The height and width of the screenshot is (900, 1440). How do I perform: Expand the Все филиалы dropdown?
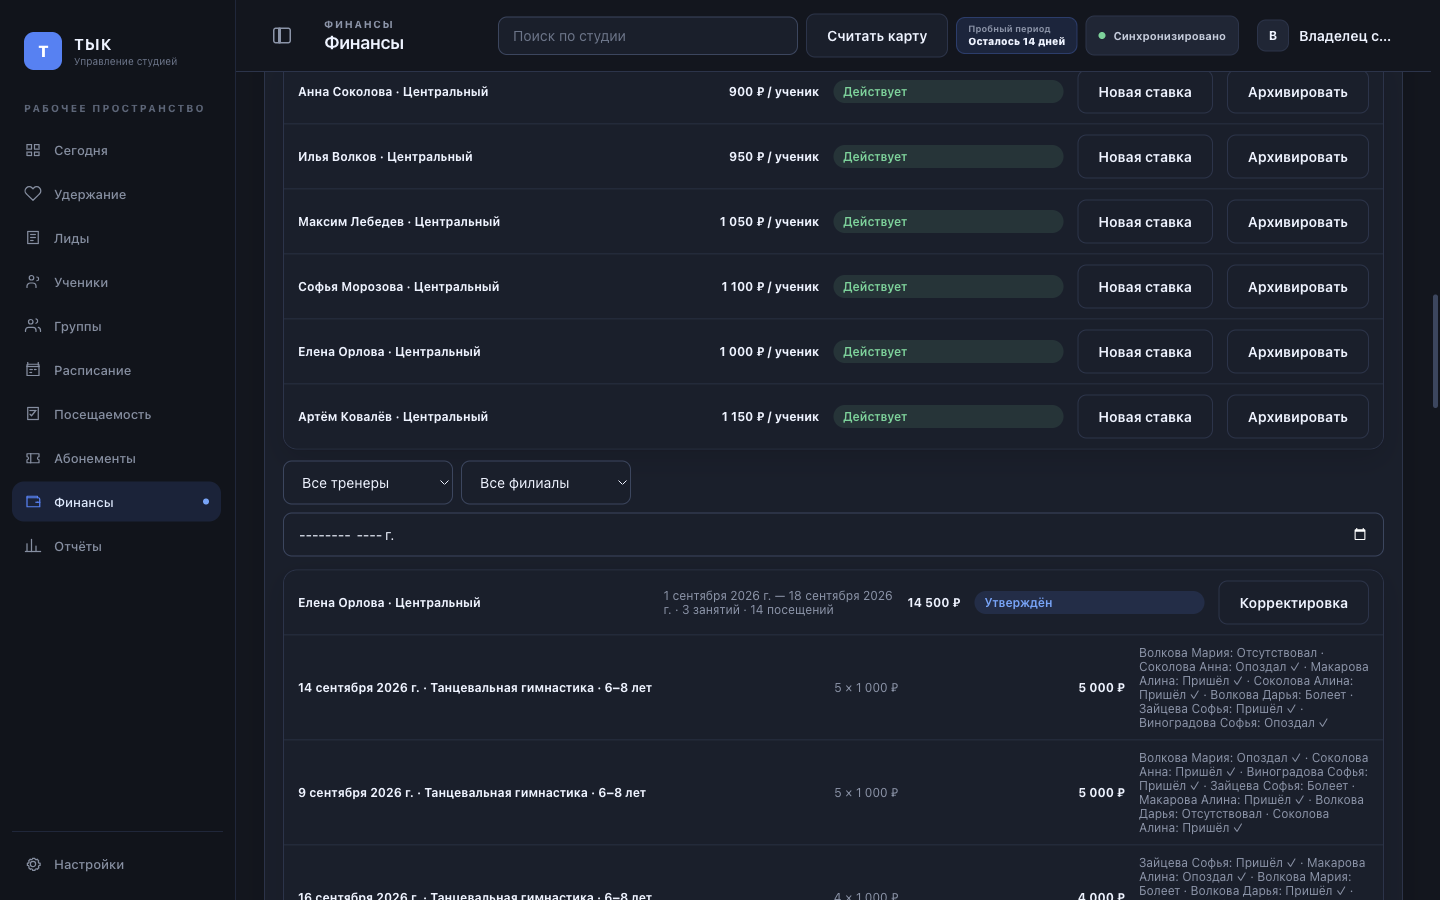pyautogui.click(x=546, y=483)
